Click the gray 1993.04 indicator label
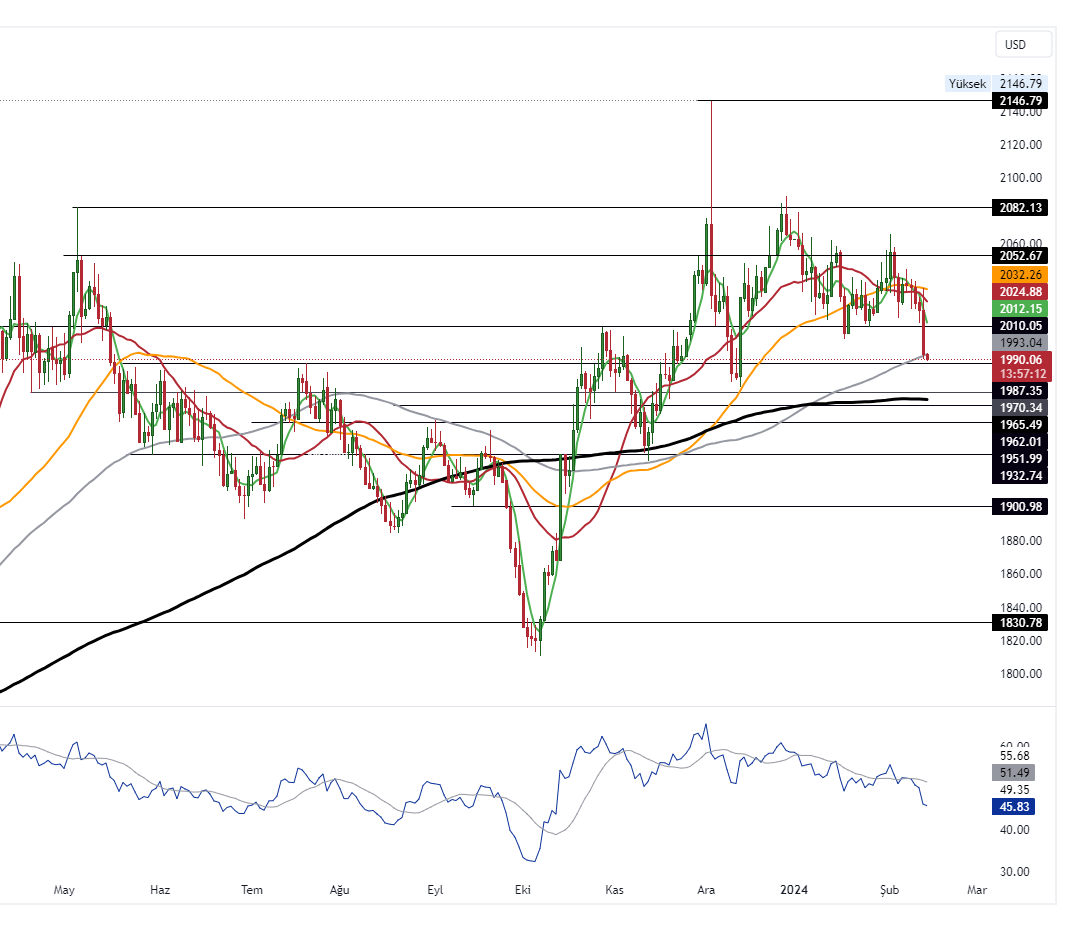 point(1020,343)
